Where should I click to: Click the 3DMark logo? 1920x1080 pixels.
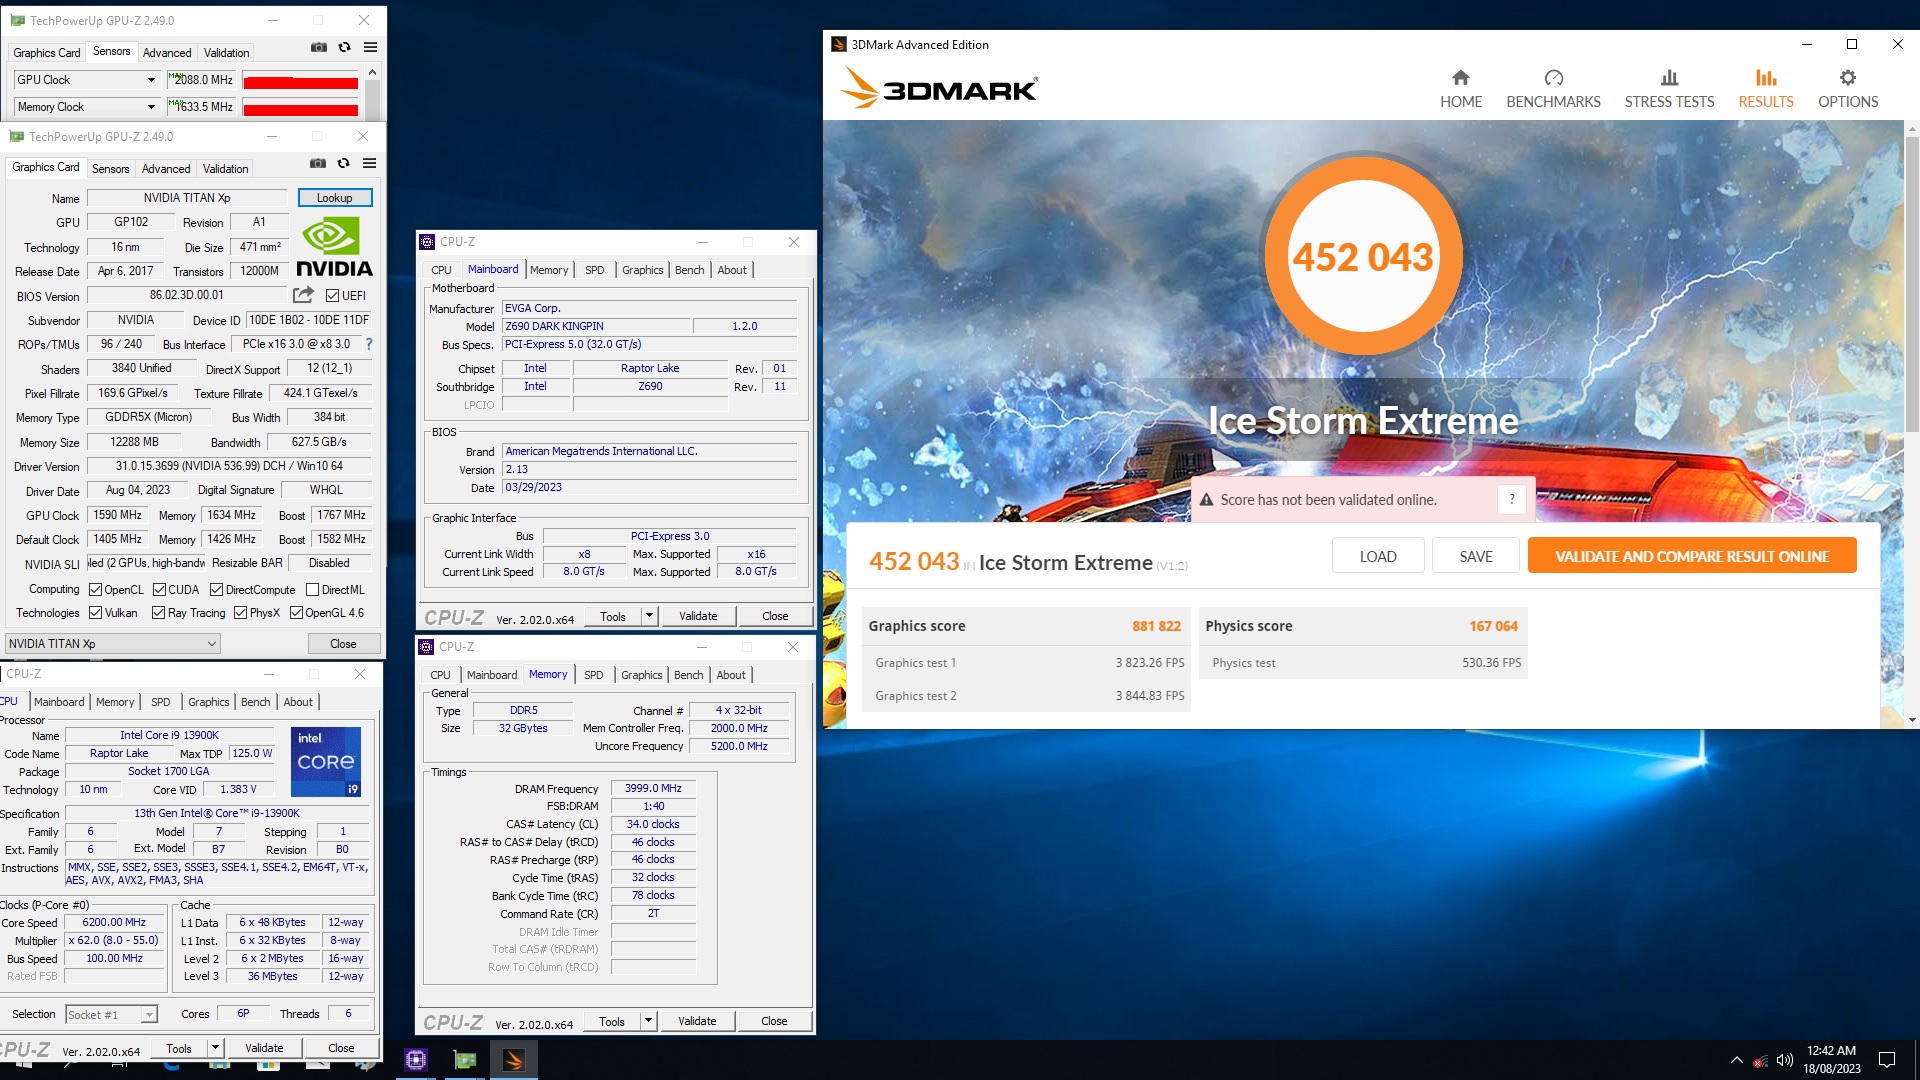939,88
